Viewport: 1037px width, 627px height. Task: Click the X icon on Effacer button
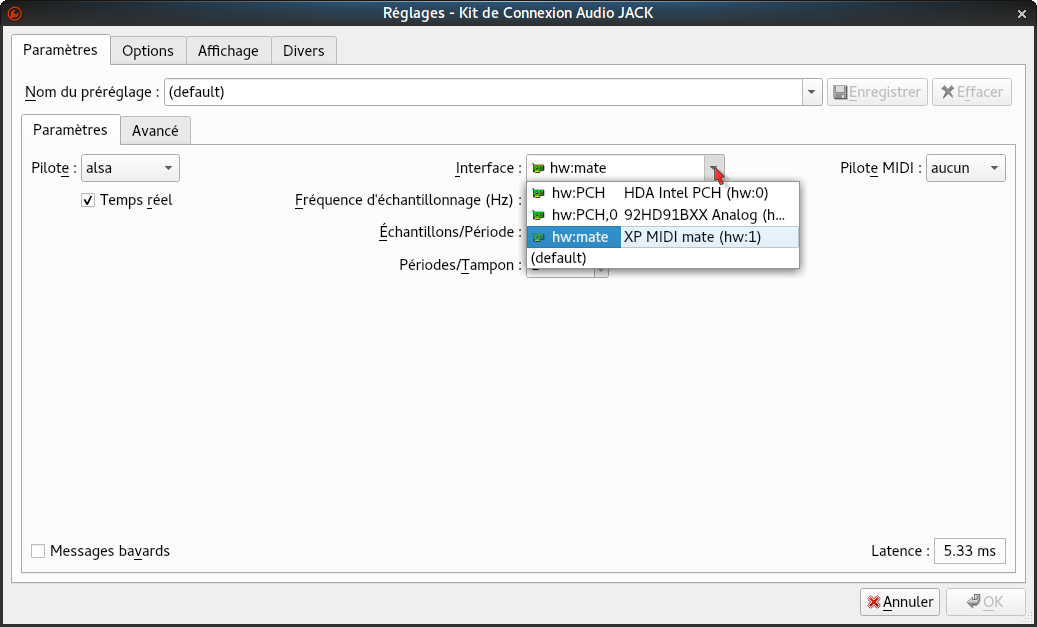[946, 92]
